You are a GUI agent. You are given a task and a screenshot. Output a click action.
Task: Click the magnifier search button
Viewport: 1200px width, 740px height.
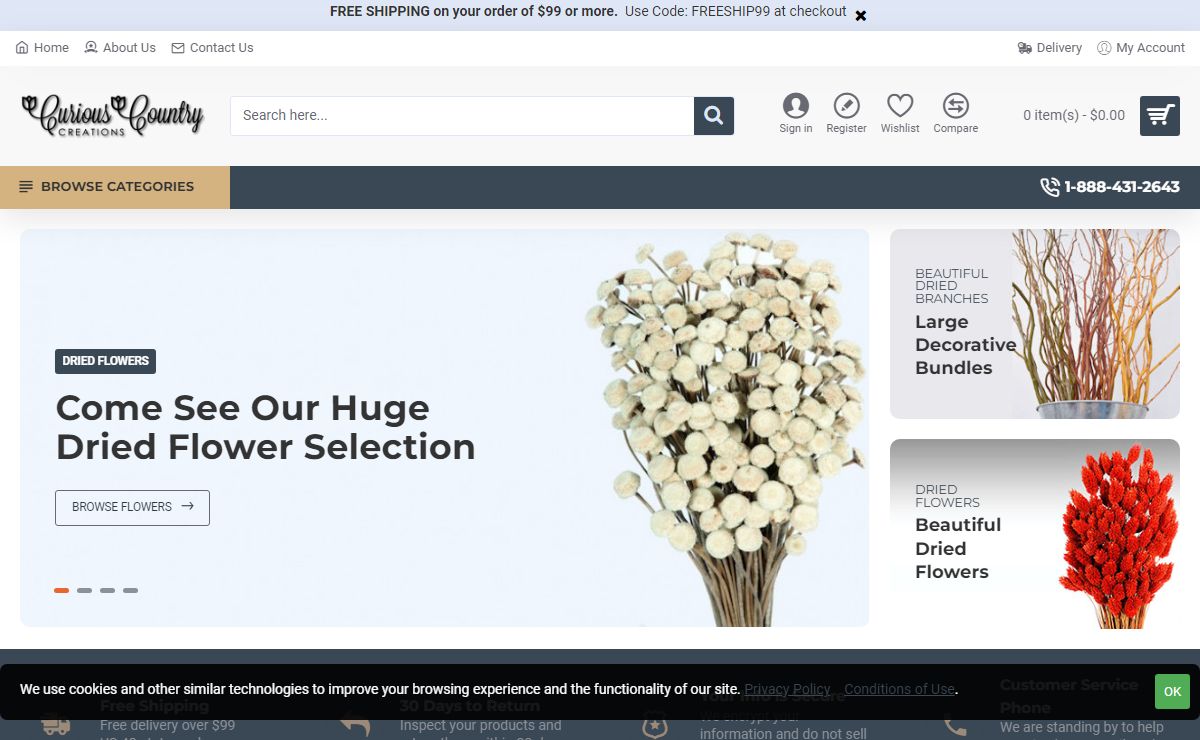(x=714, y=116)
